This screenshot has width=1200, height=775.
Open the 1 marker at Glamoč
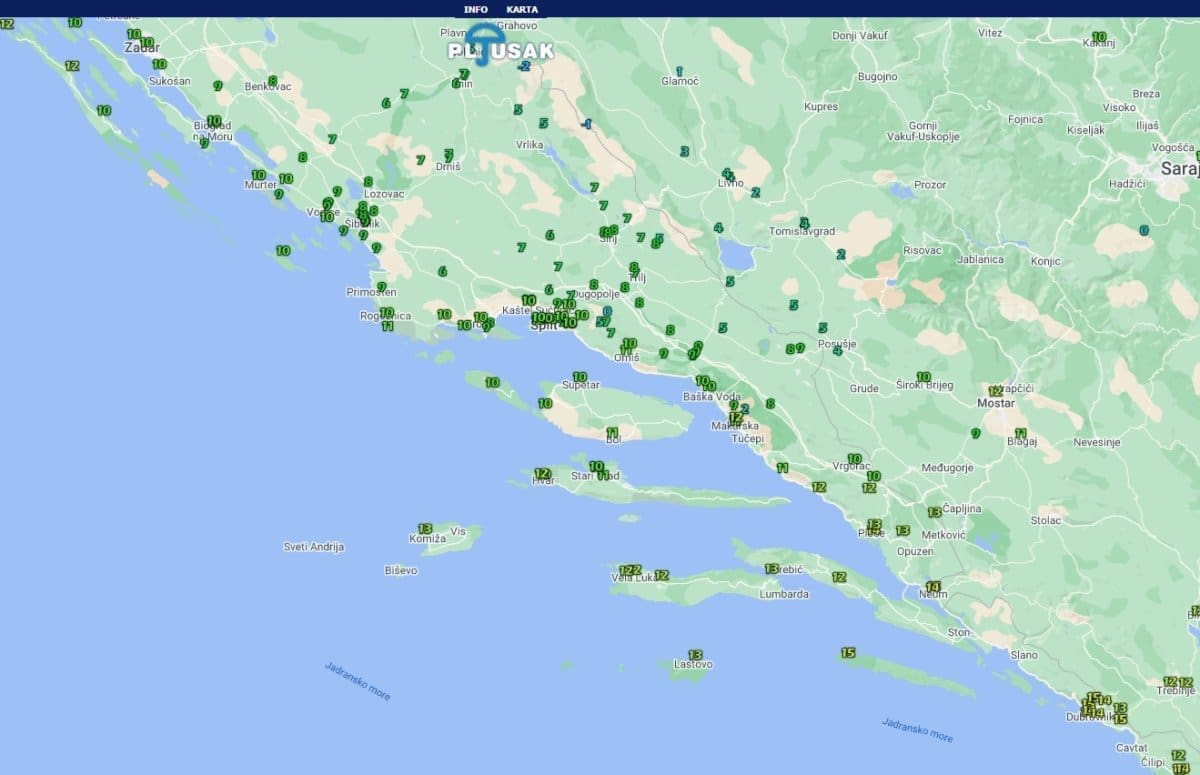pyautogui.click(x=679, y=71)
